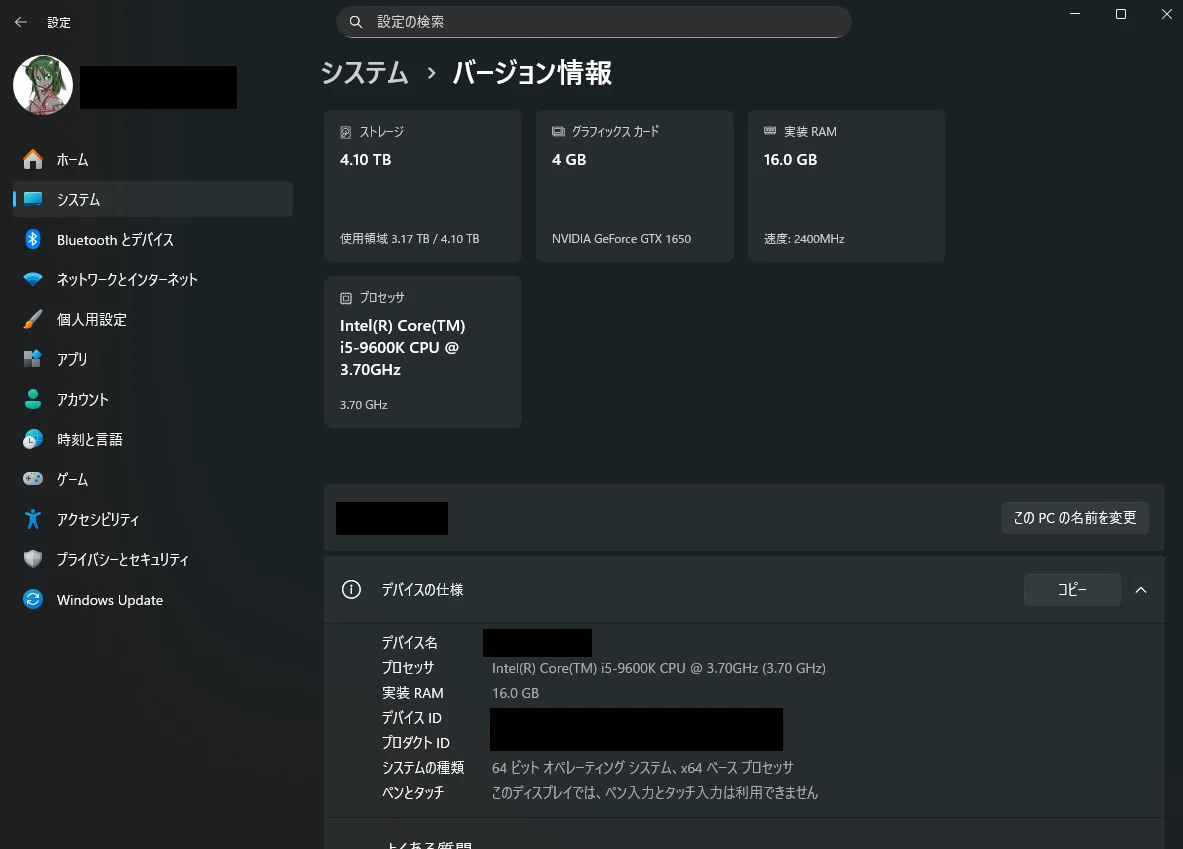Click the プロセッサ i5-9600K card

[x=422, y=352]
